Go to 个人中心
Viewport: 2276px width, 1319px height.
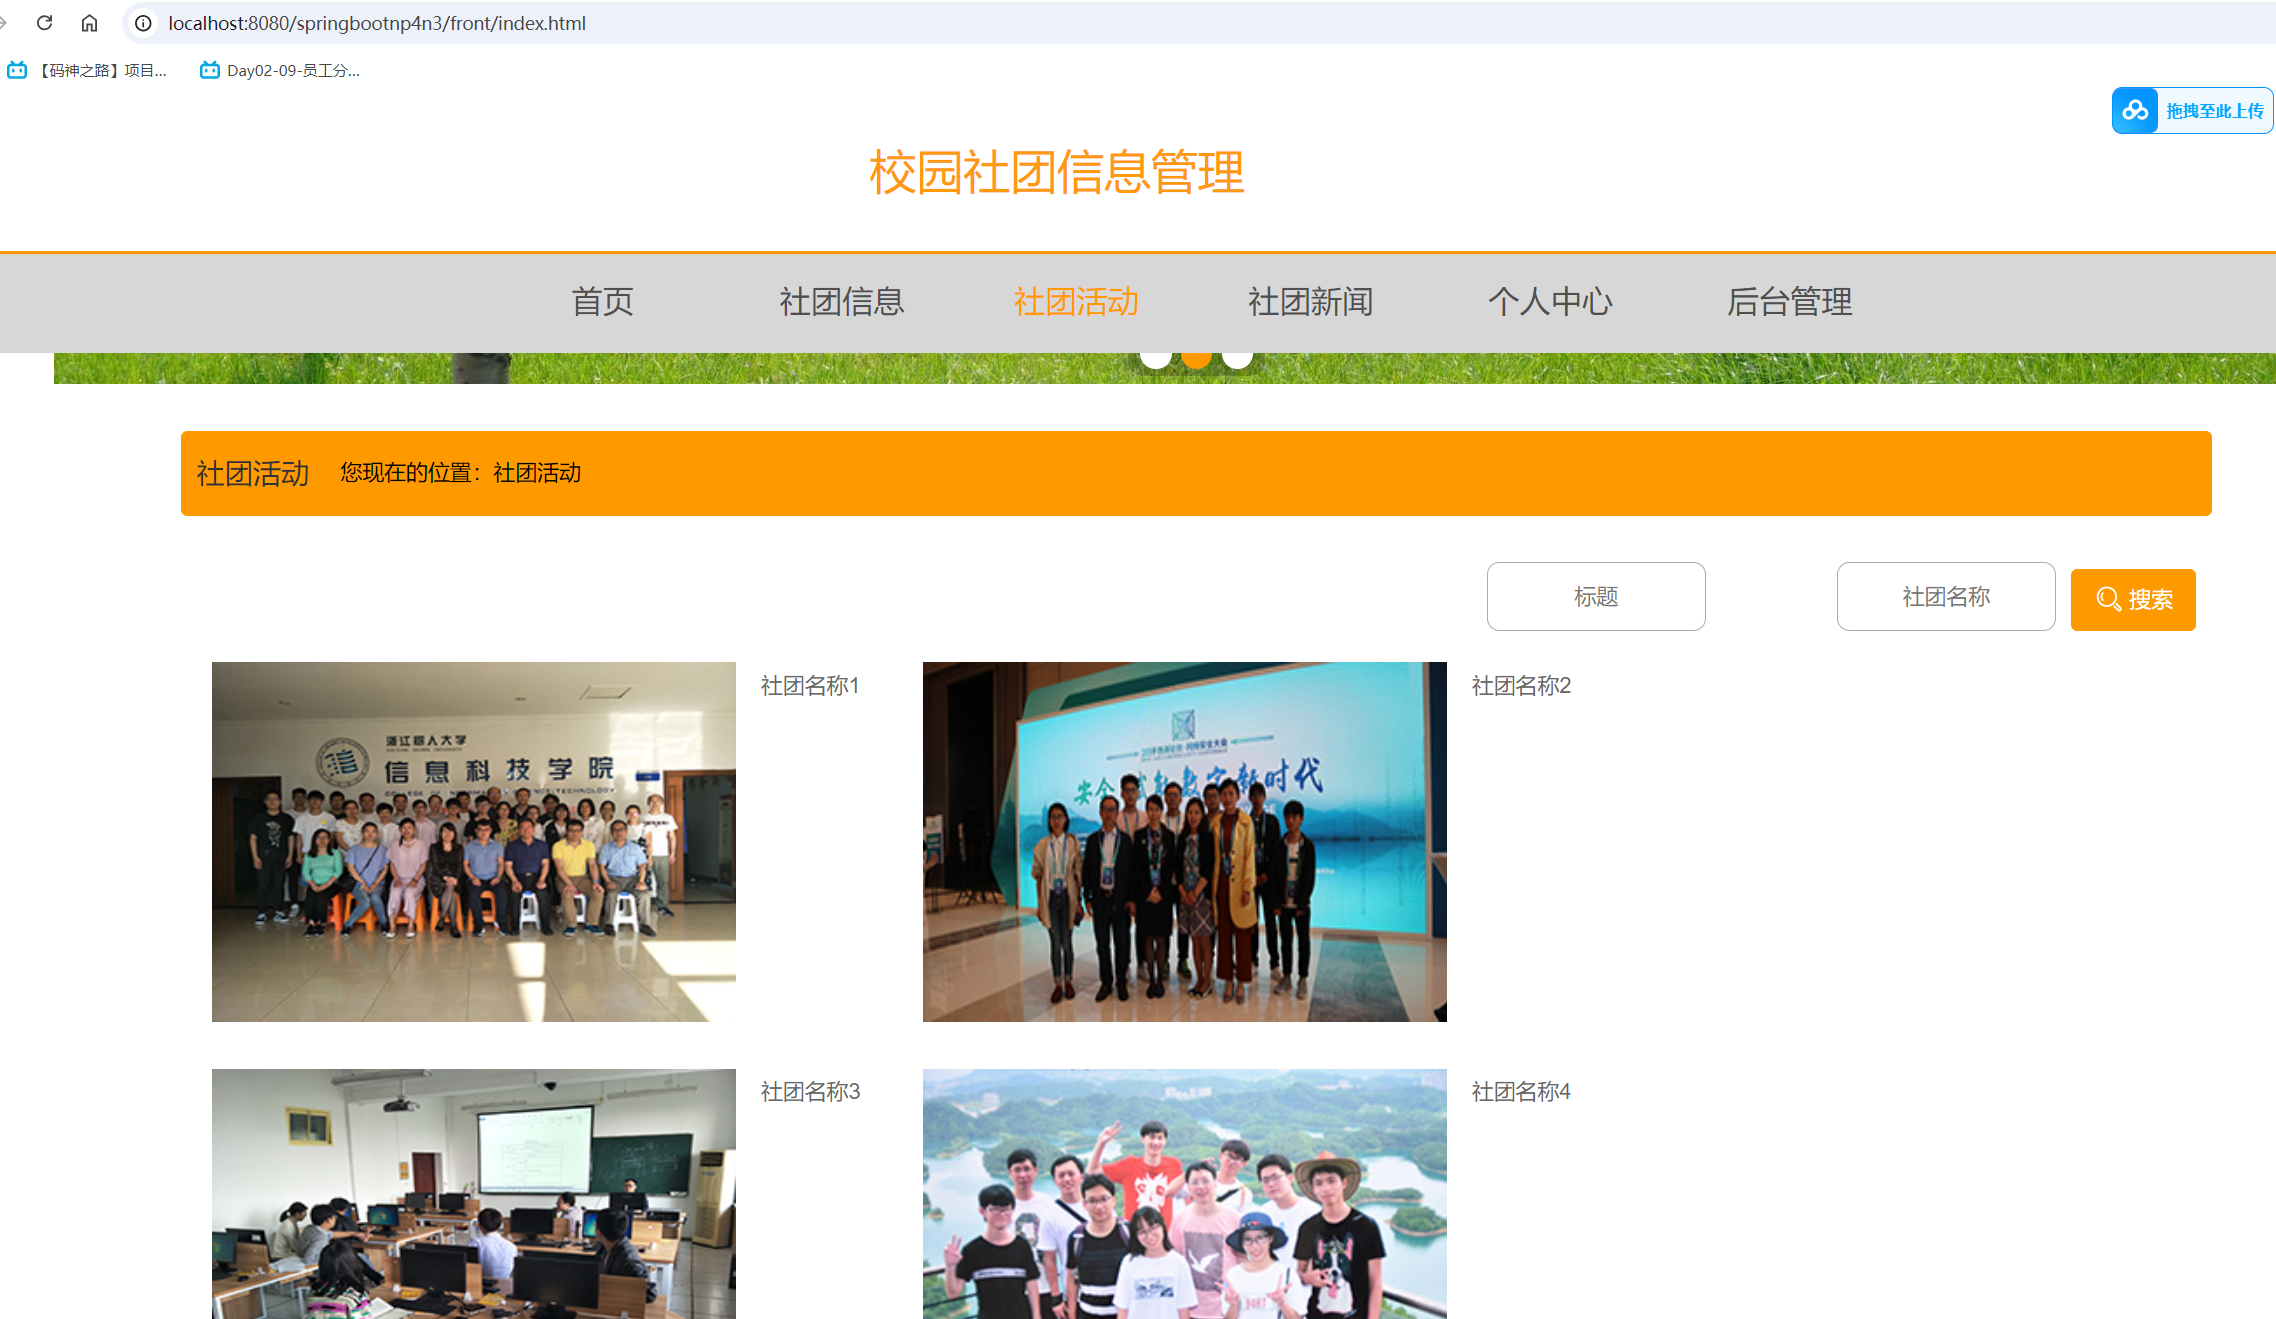[1550, 301]
